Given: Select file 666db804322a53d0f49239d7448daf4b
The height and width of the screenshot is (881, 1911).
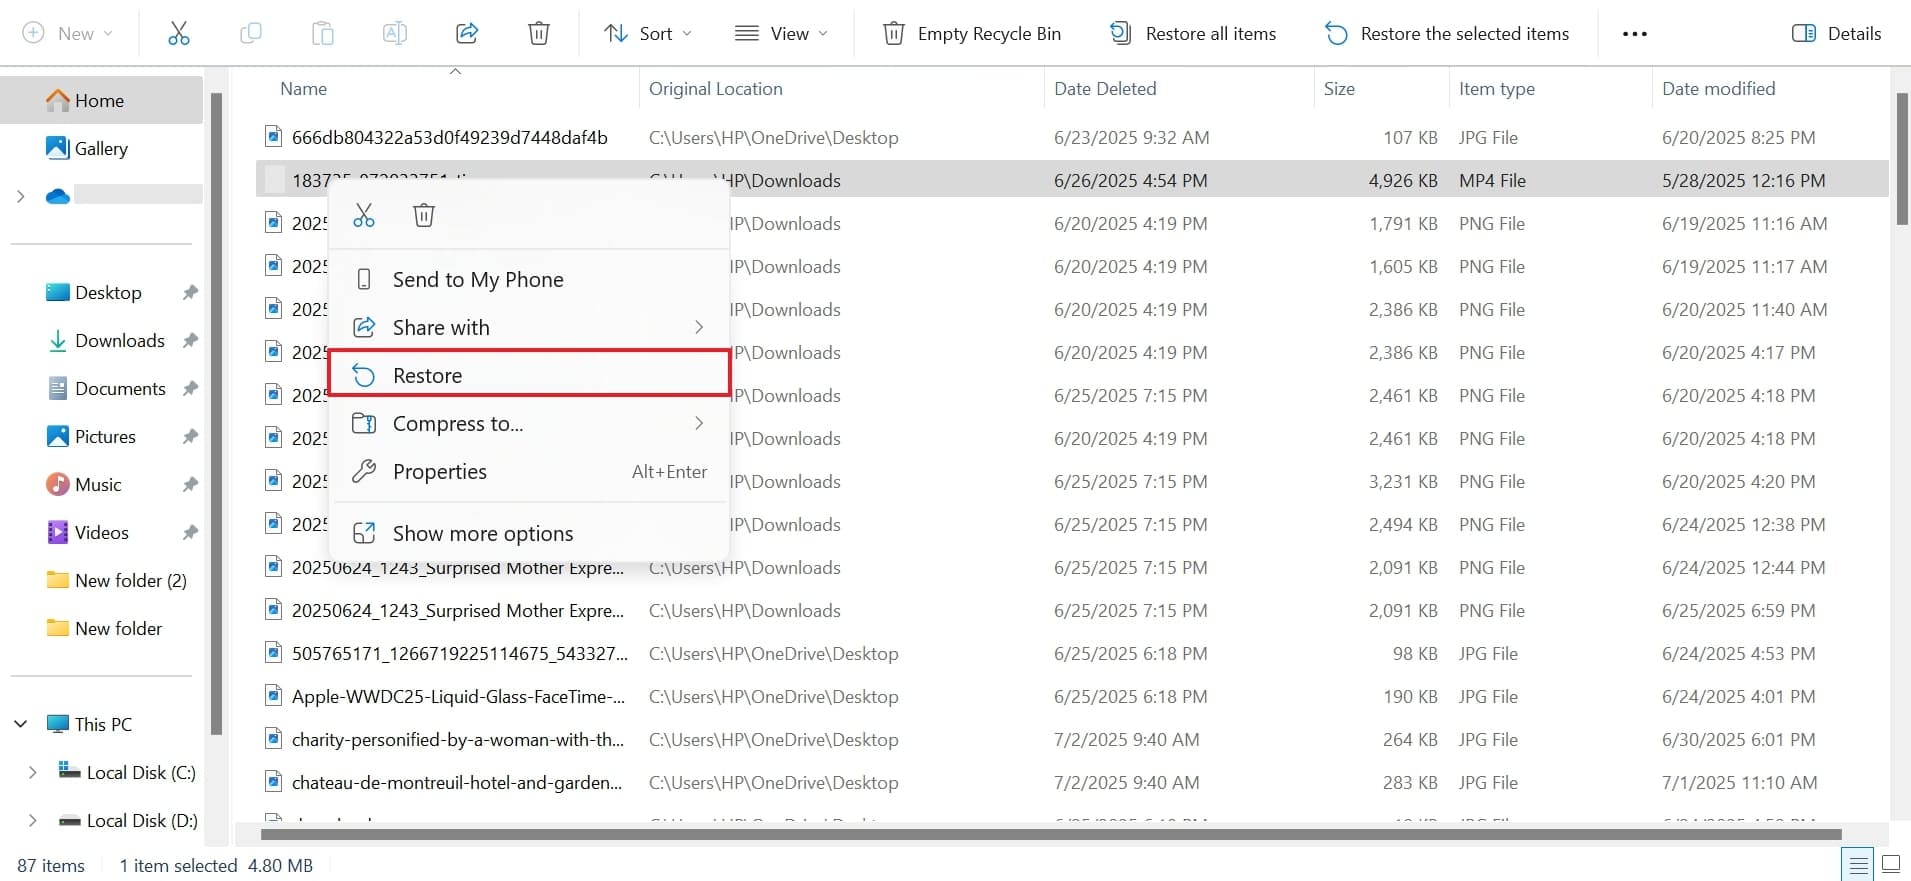Looking at the screenshot, I should pos(449,137).
